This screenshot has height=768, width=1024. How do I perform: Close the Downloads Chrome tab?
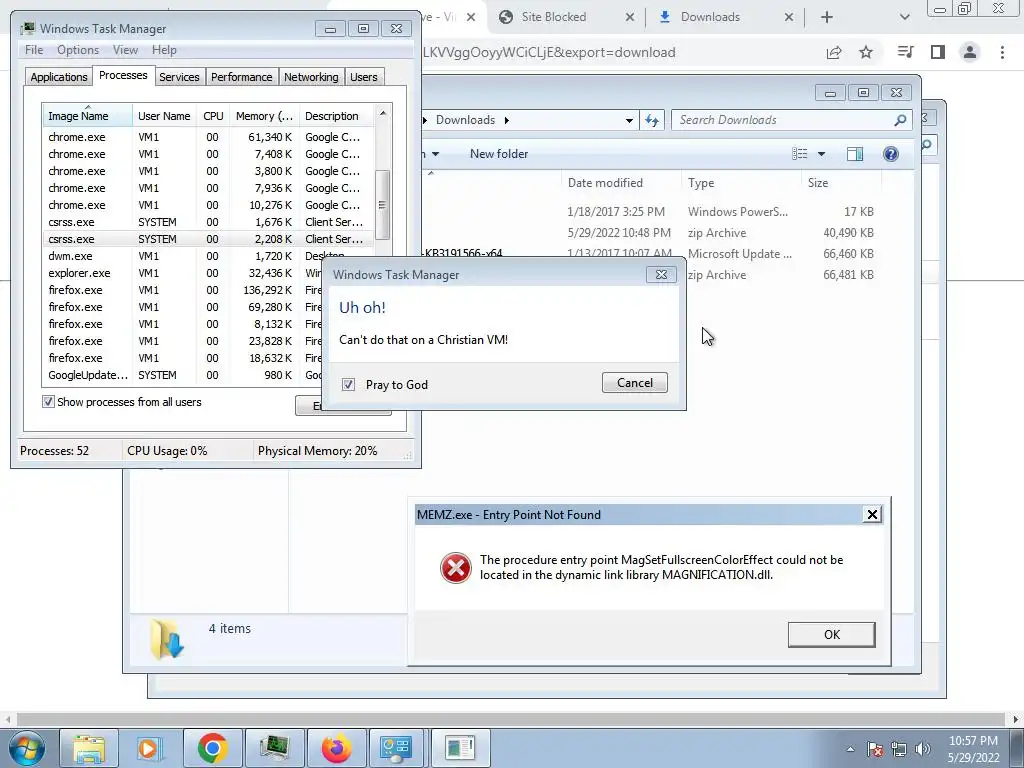pos(789,17)
